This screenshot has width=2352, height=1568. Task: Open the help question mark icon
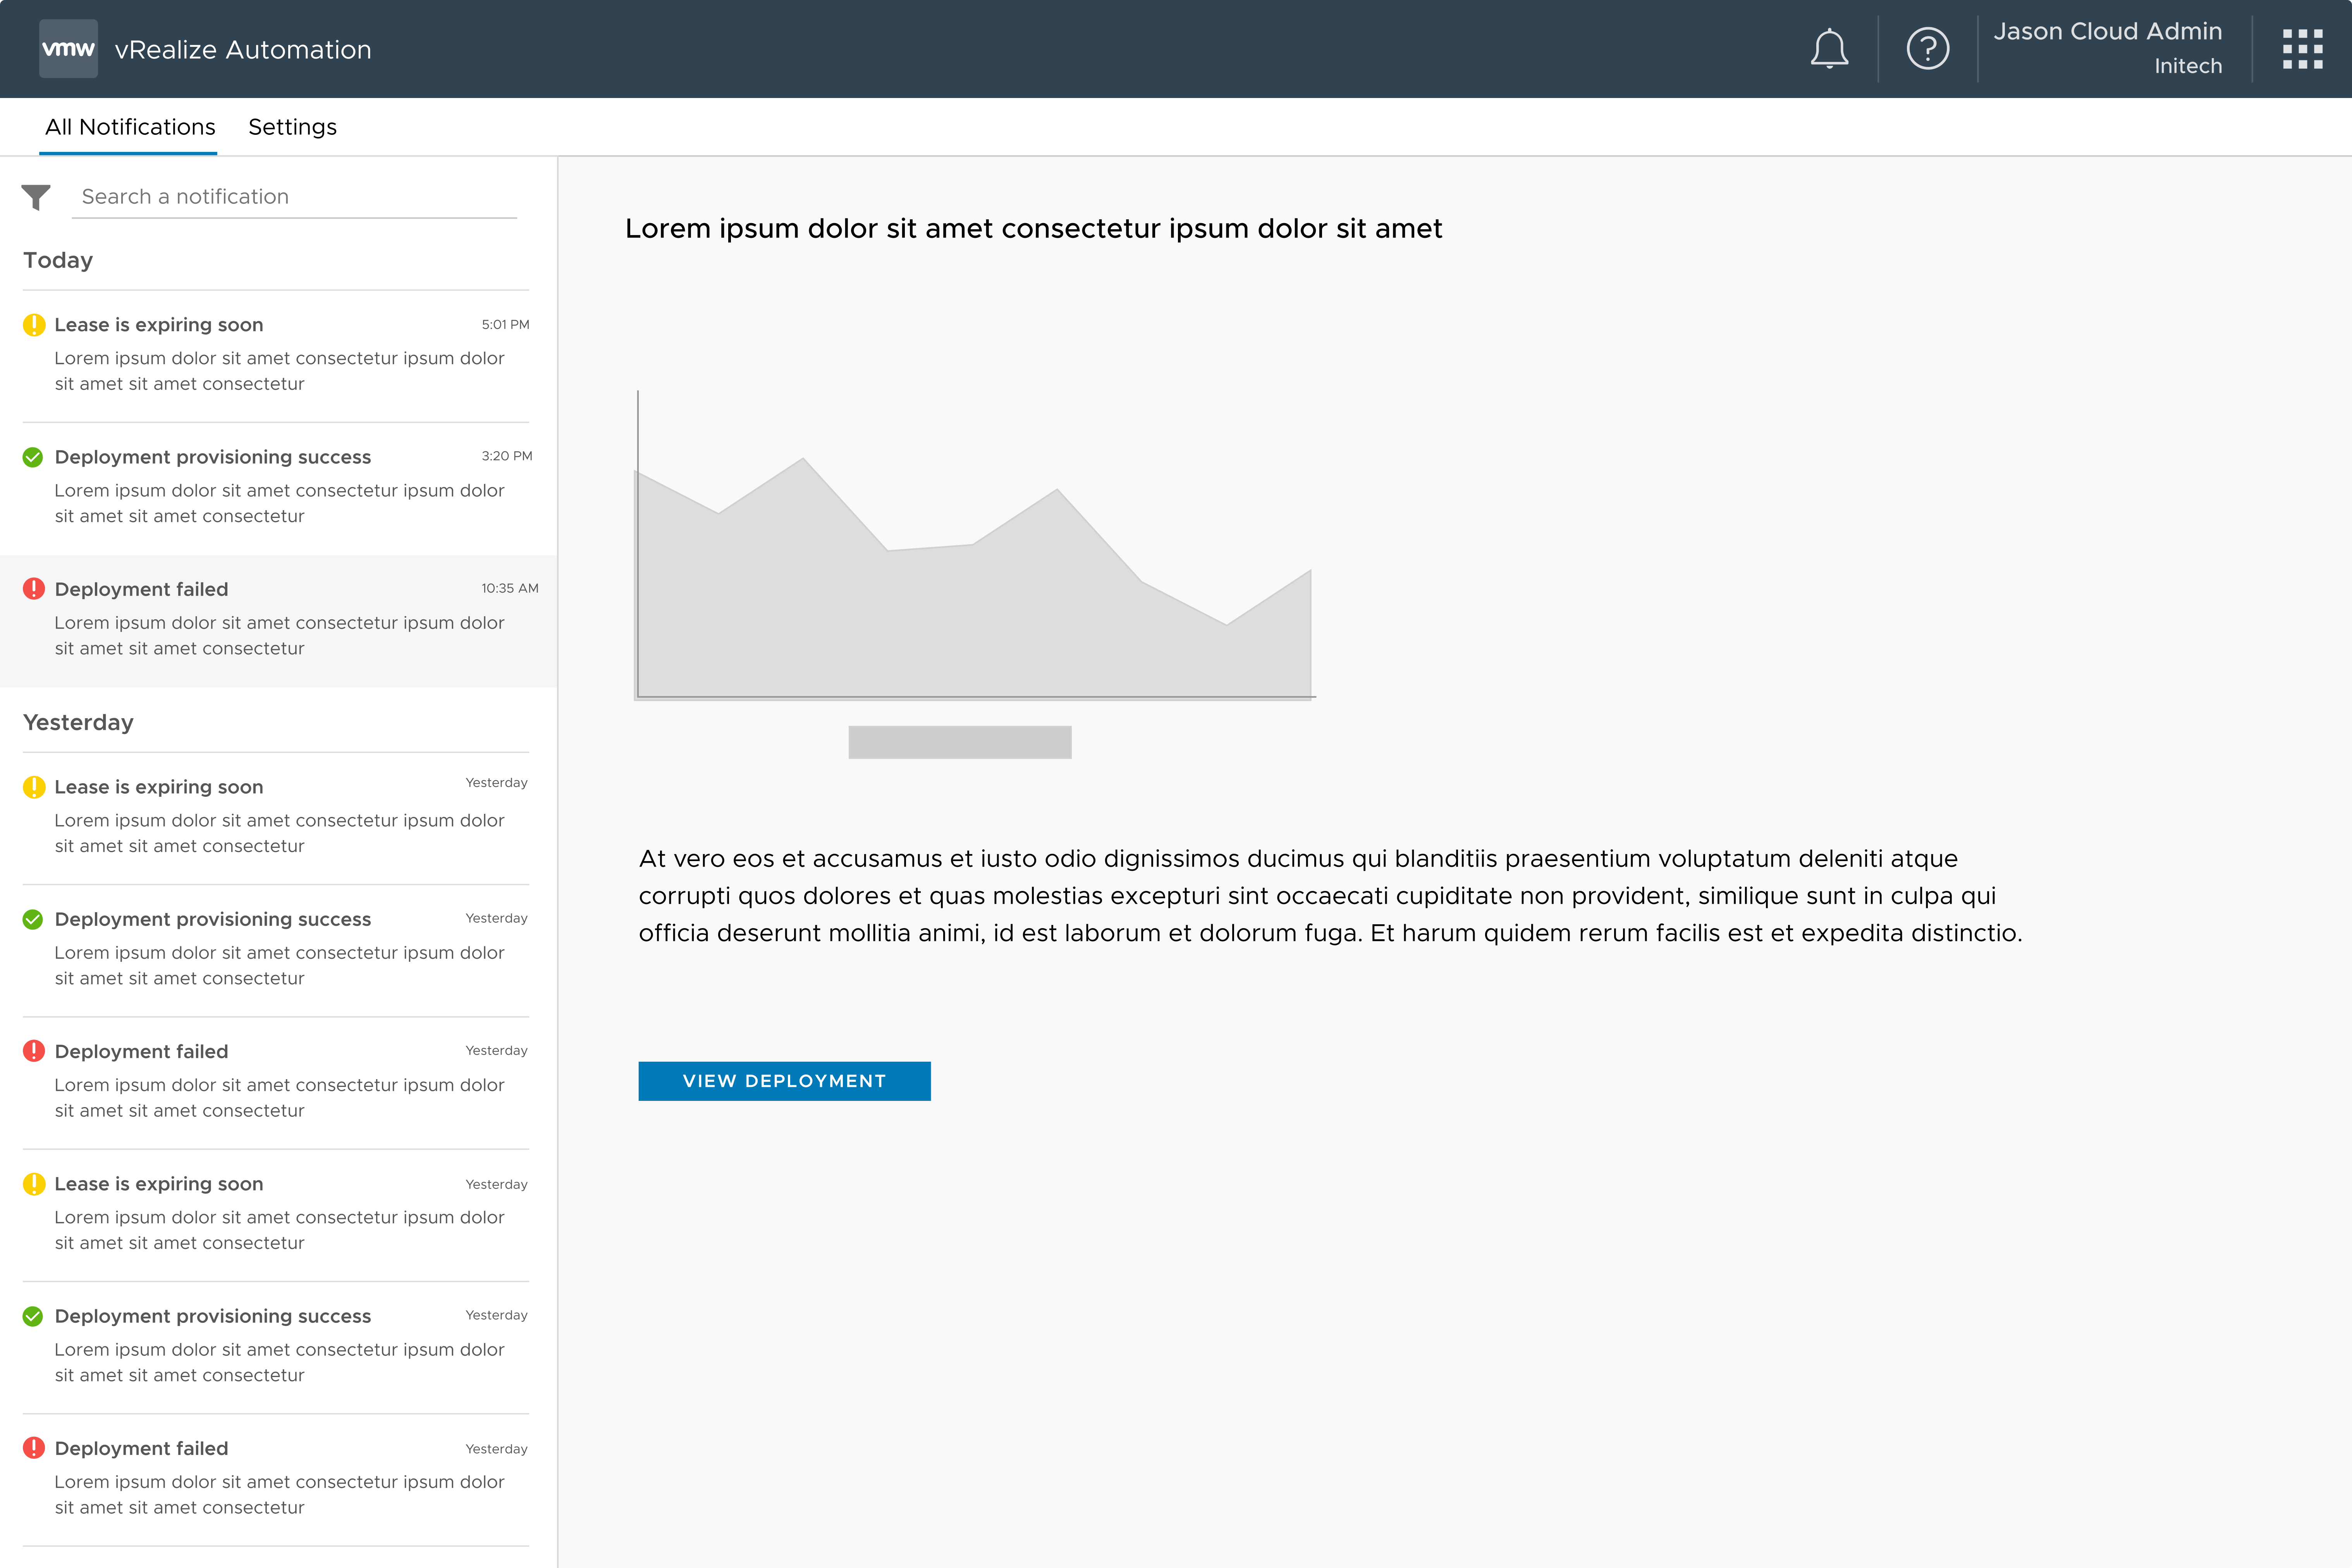pos(1927,48)
